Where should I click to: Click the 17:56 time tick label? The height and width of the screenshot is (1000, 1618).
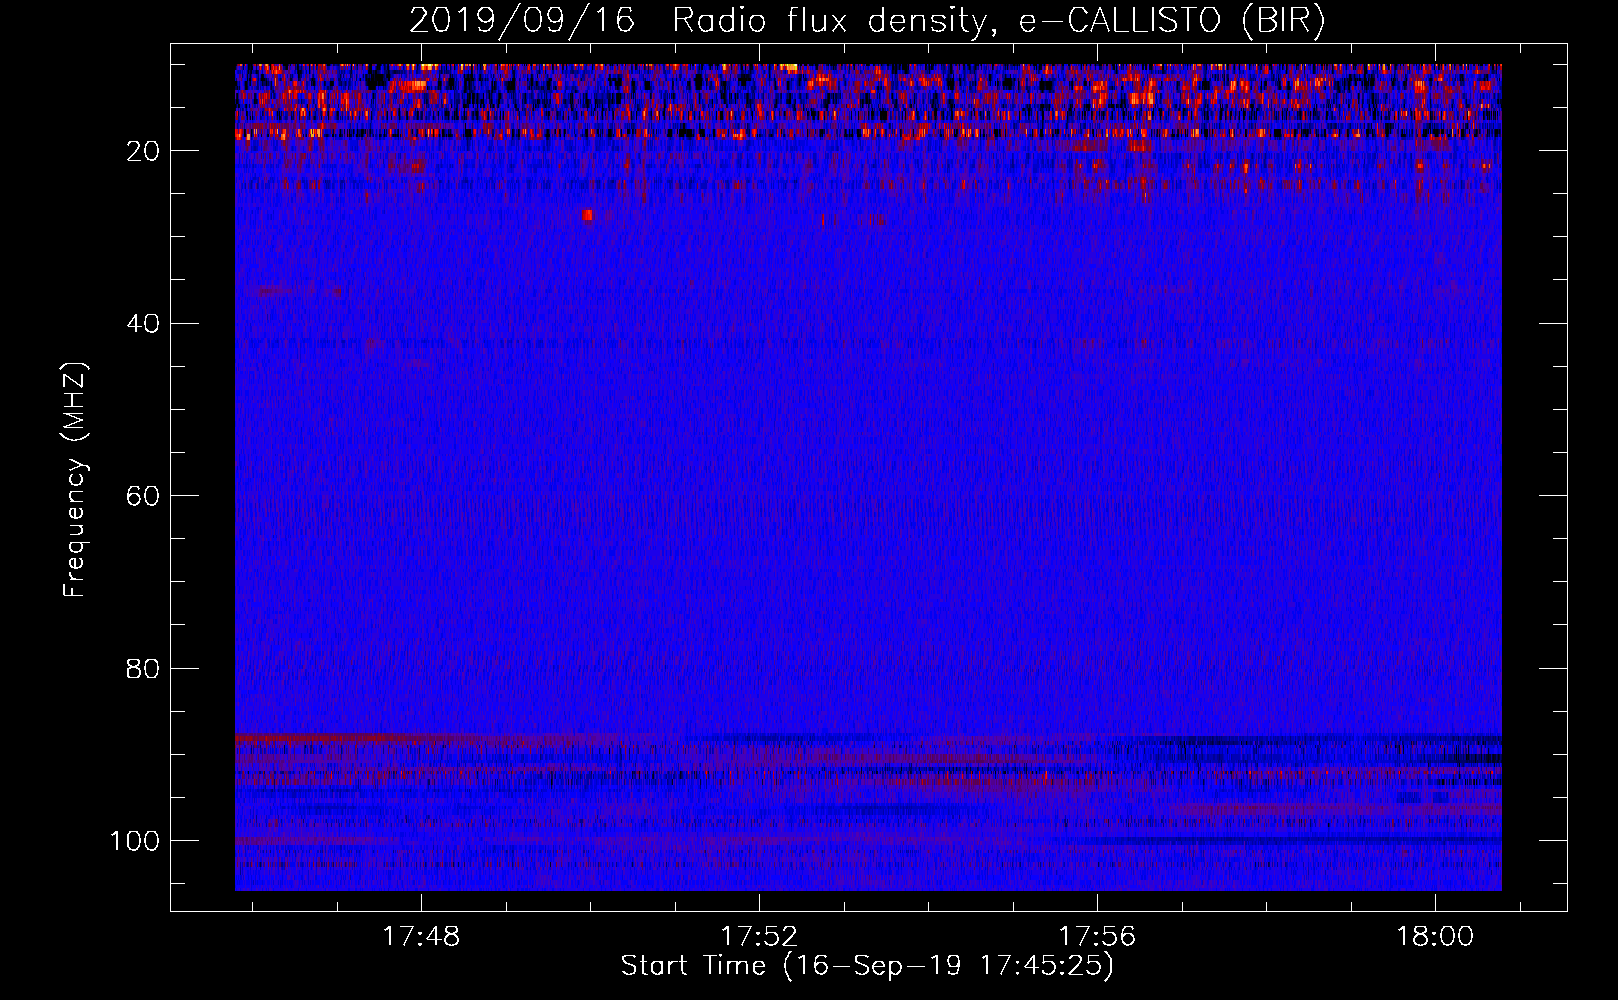pyautogui.click(x=1098, y=937)
